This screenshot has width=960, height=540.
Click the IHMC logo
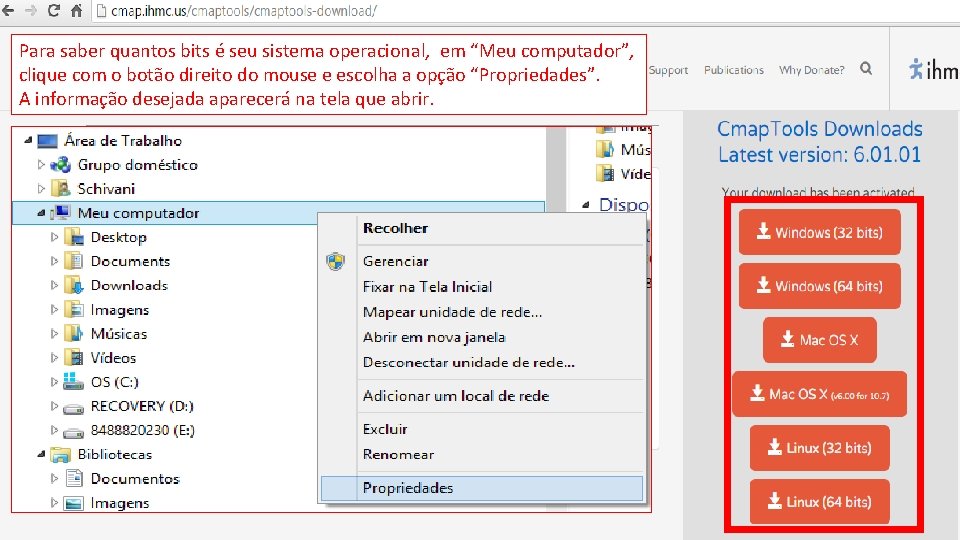tap(933, 69)
